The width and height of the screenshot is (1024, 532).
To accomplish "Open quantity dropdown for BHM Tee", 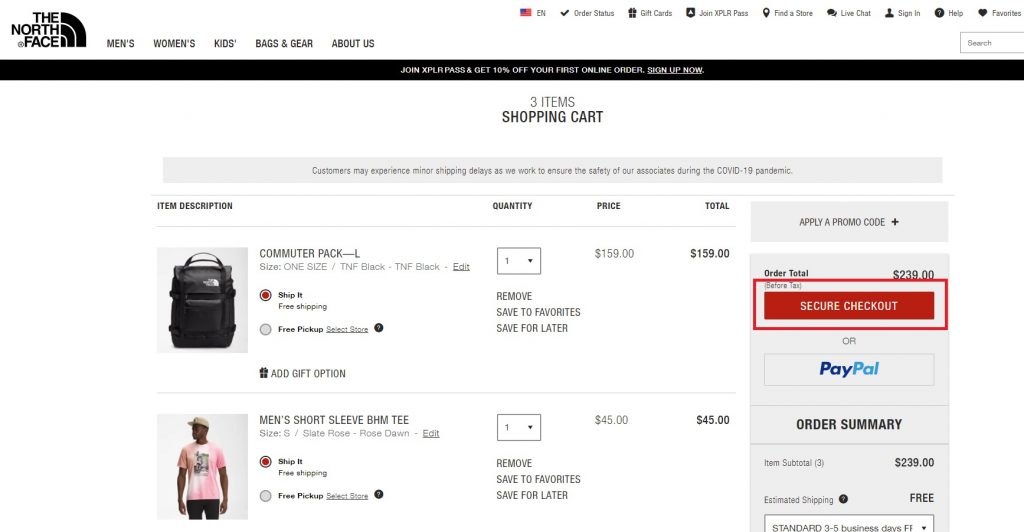I will coord(518,427).
